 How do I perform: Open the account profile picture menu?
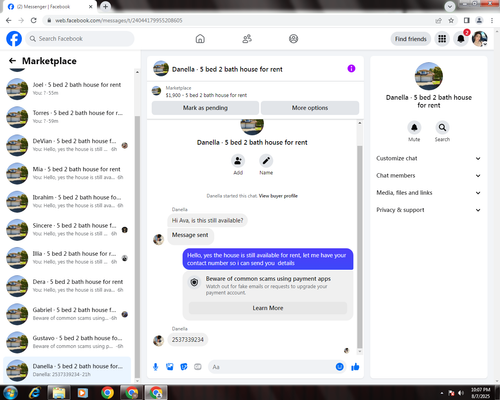(x=479, y=39)
